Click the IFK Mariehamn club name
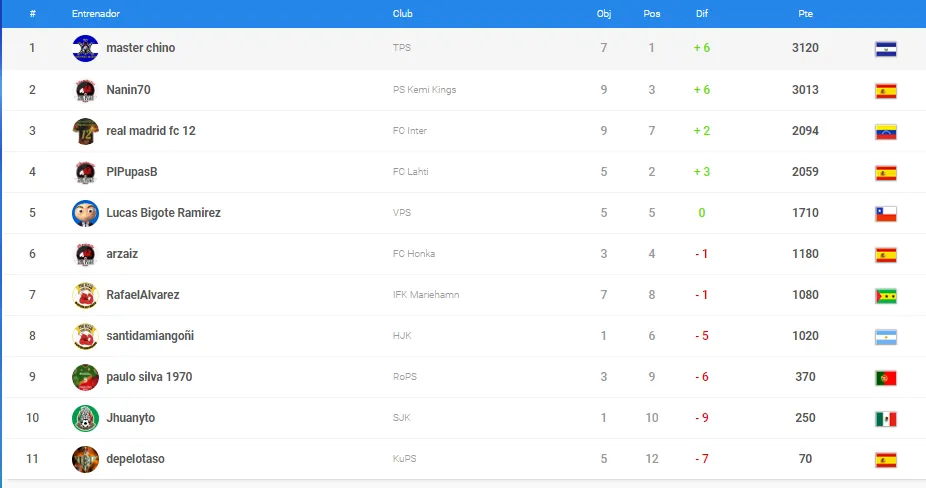 click(426, 295)
